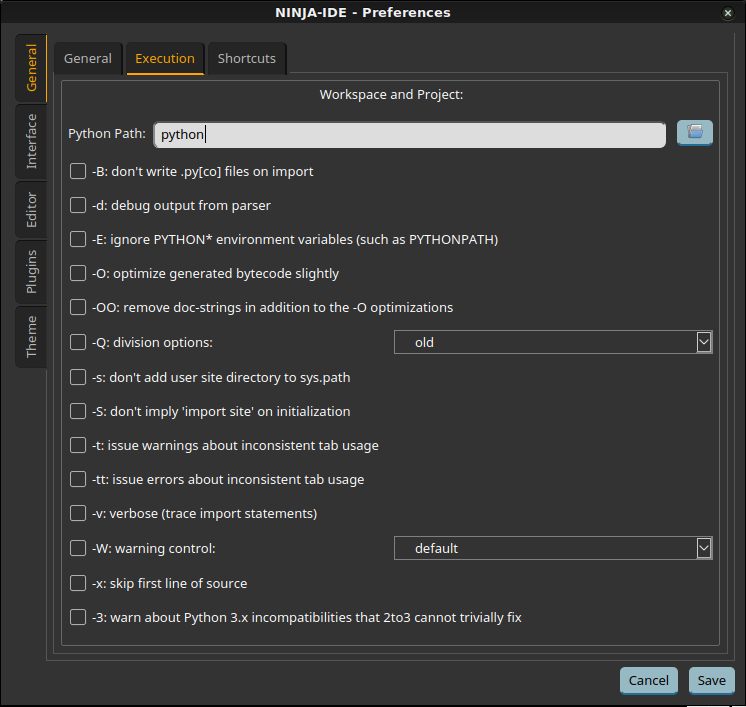The height and width of the screenshot is (707, 746).
Task: Select the General vertical sidebar tab
Action: point(31,68)
